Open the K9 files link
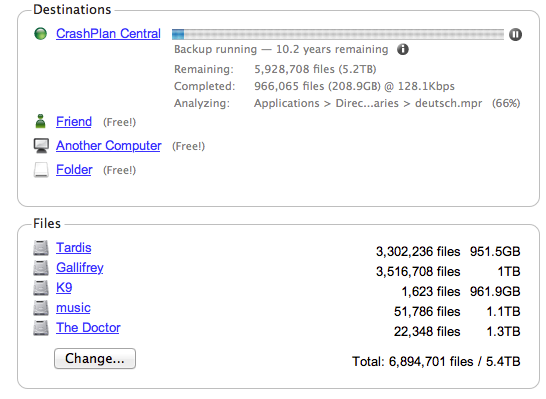The height and width of the screenshot is (399, 546). click(x=64, y=288)
